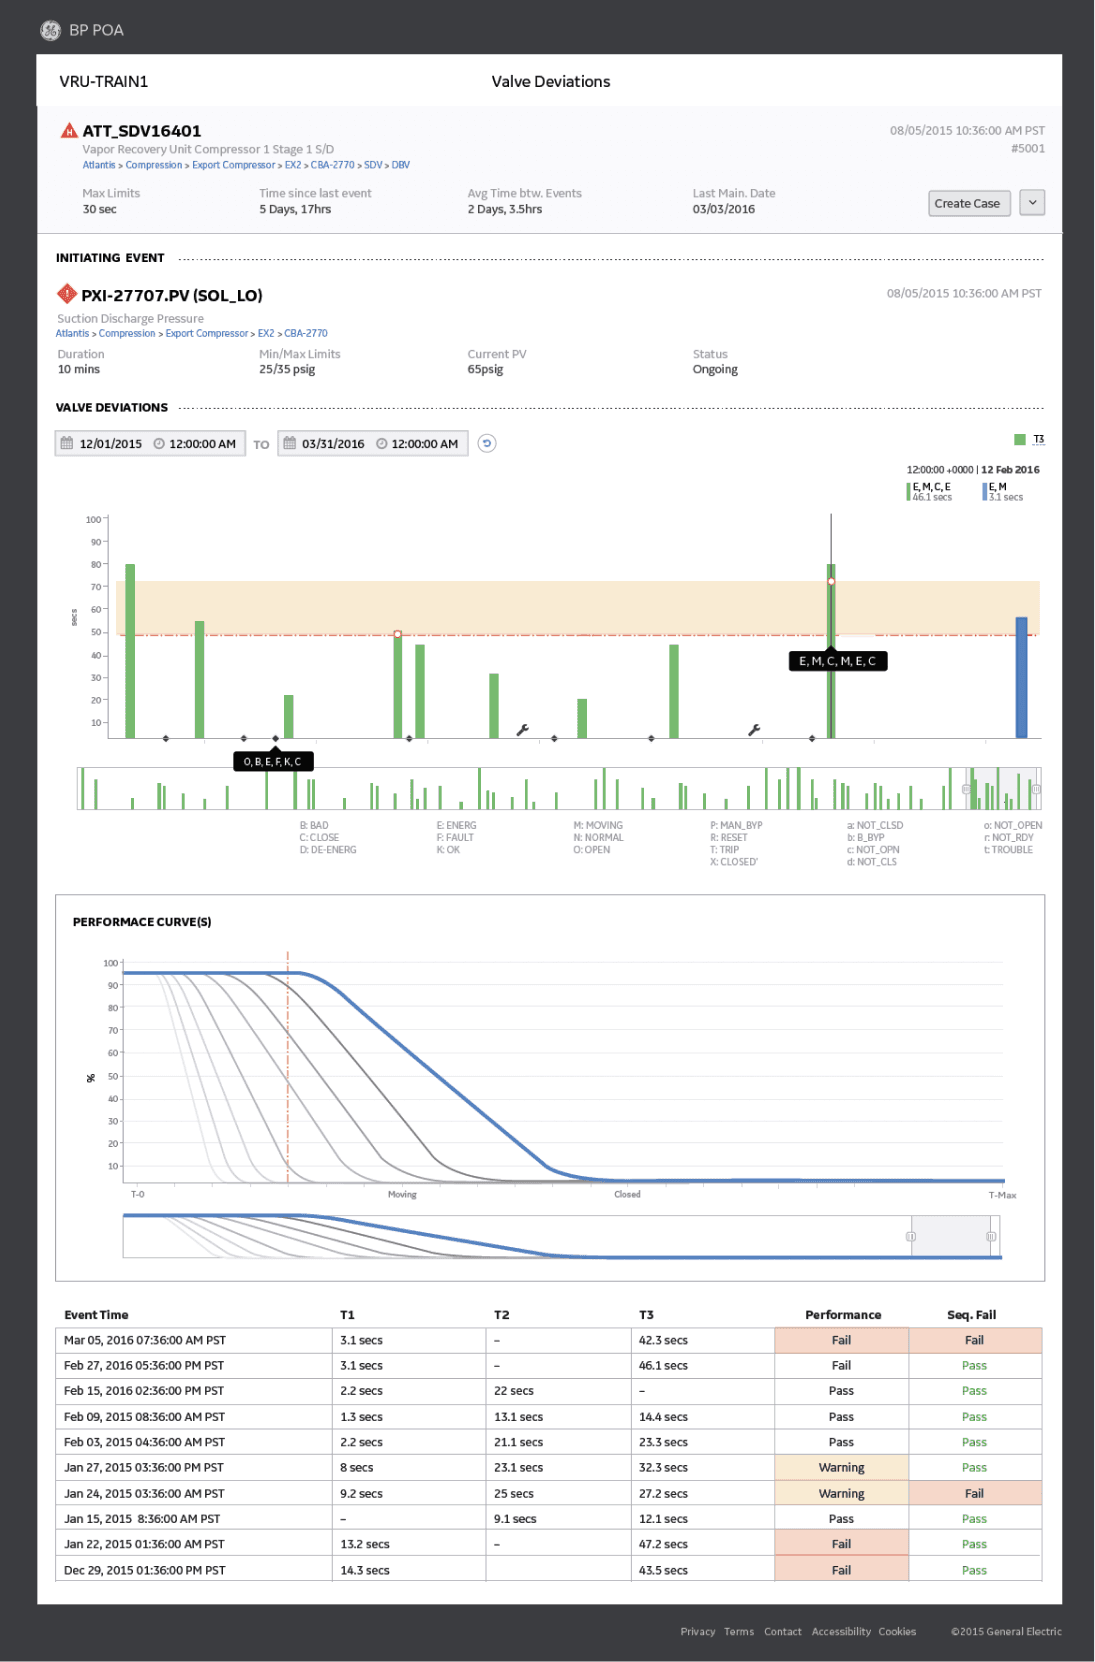The image size is (1095, 1662).
Task: Open the start date calendar icon
Action: point(67,443)
